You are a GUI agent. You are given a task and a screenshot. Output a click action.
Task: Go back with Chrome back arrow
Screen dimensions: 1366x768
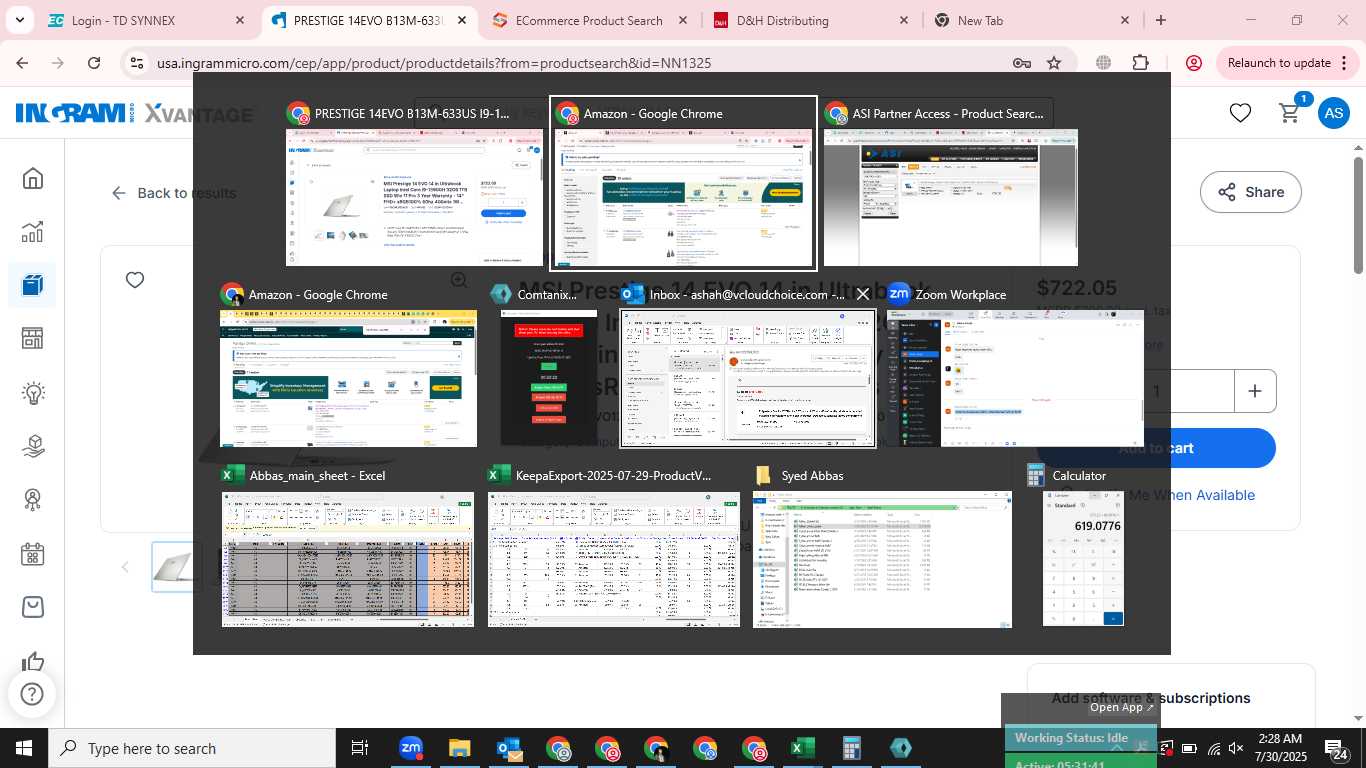click(x=22, y=63)
